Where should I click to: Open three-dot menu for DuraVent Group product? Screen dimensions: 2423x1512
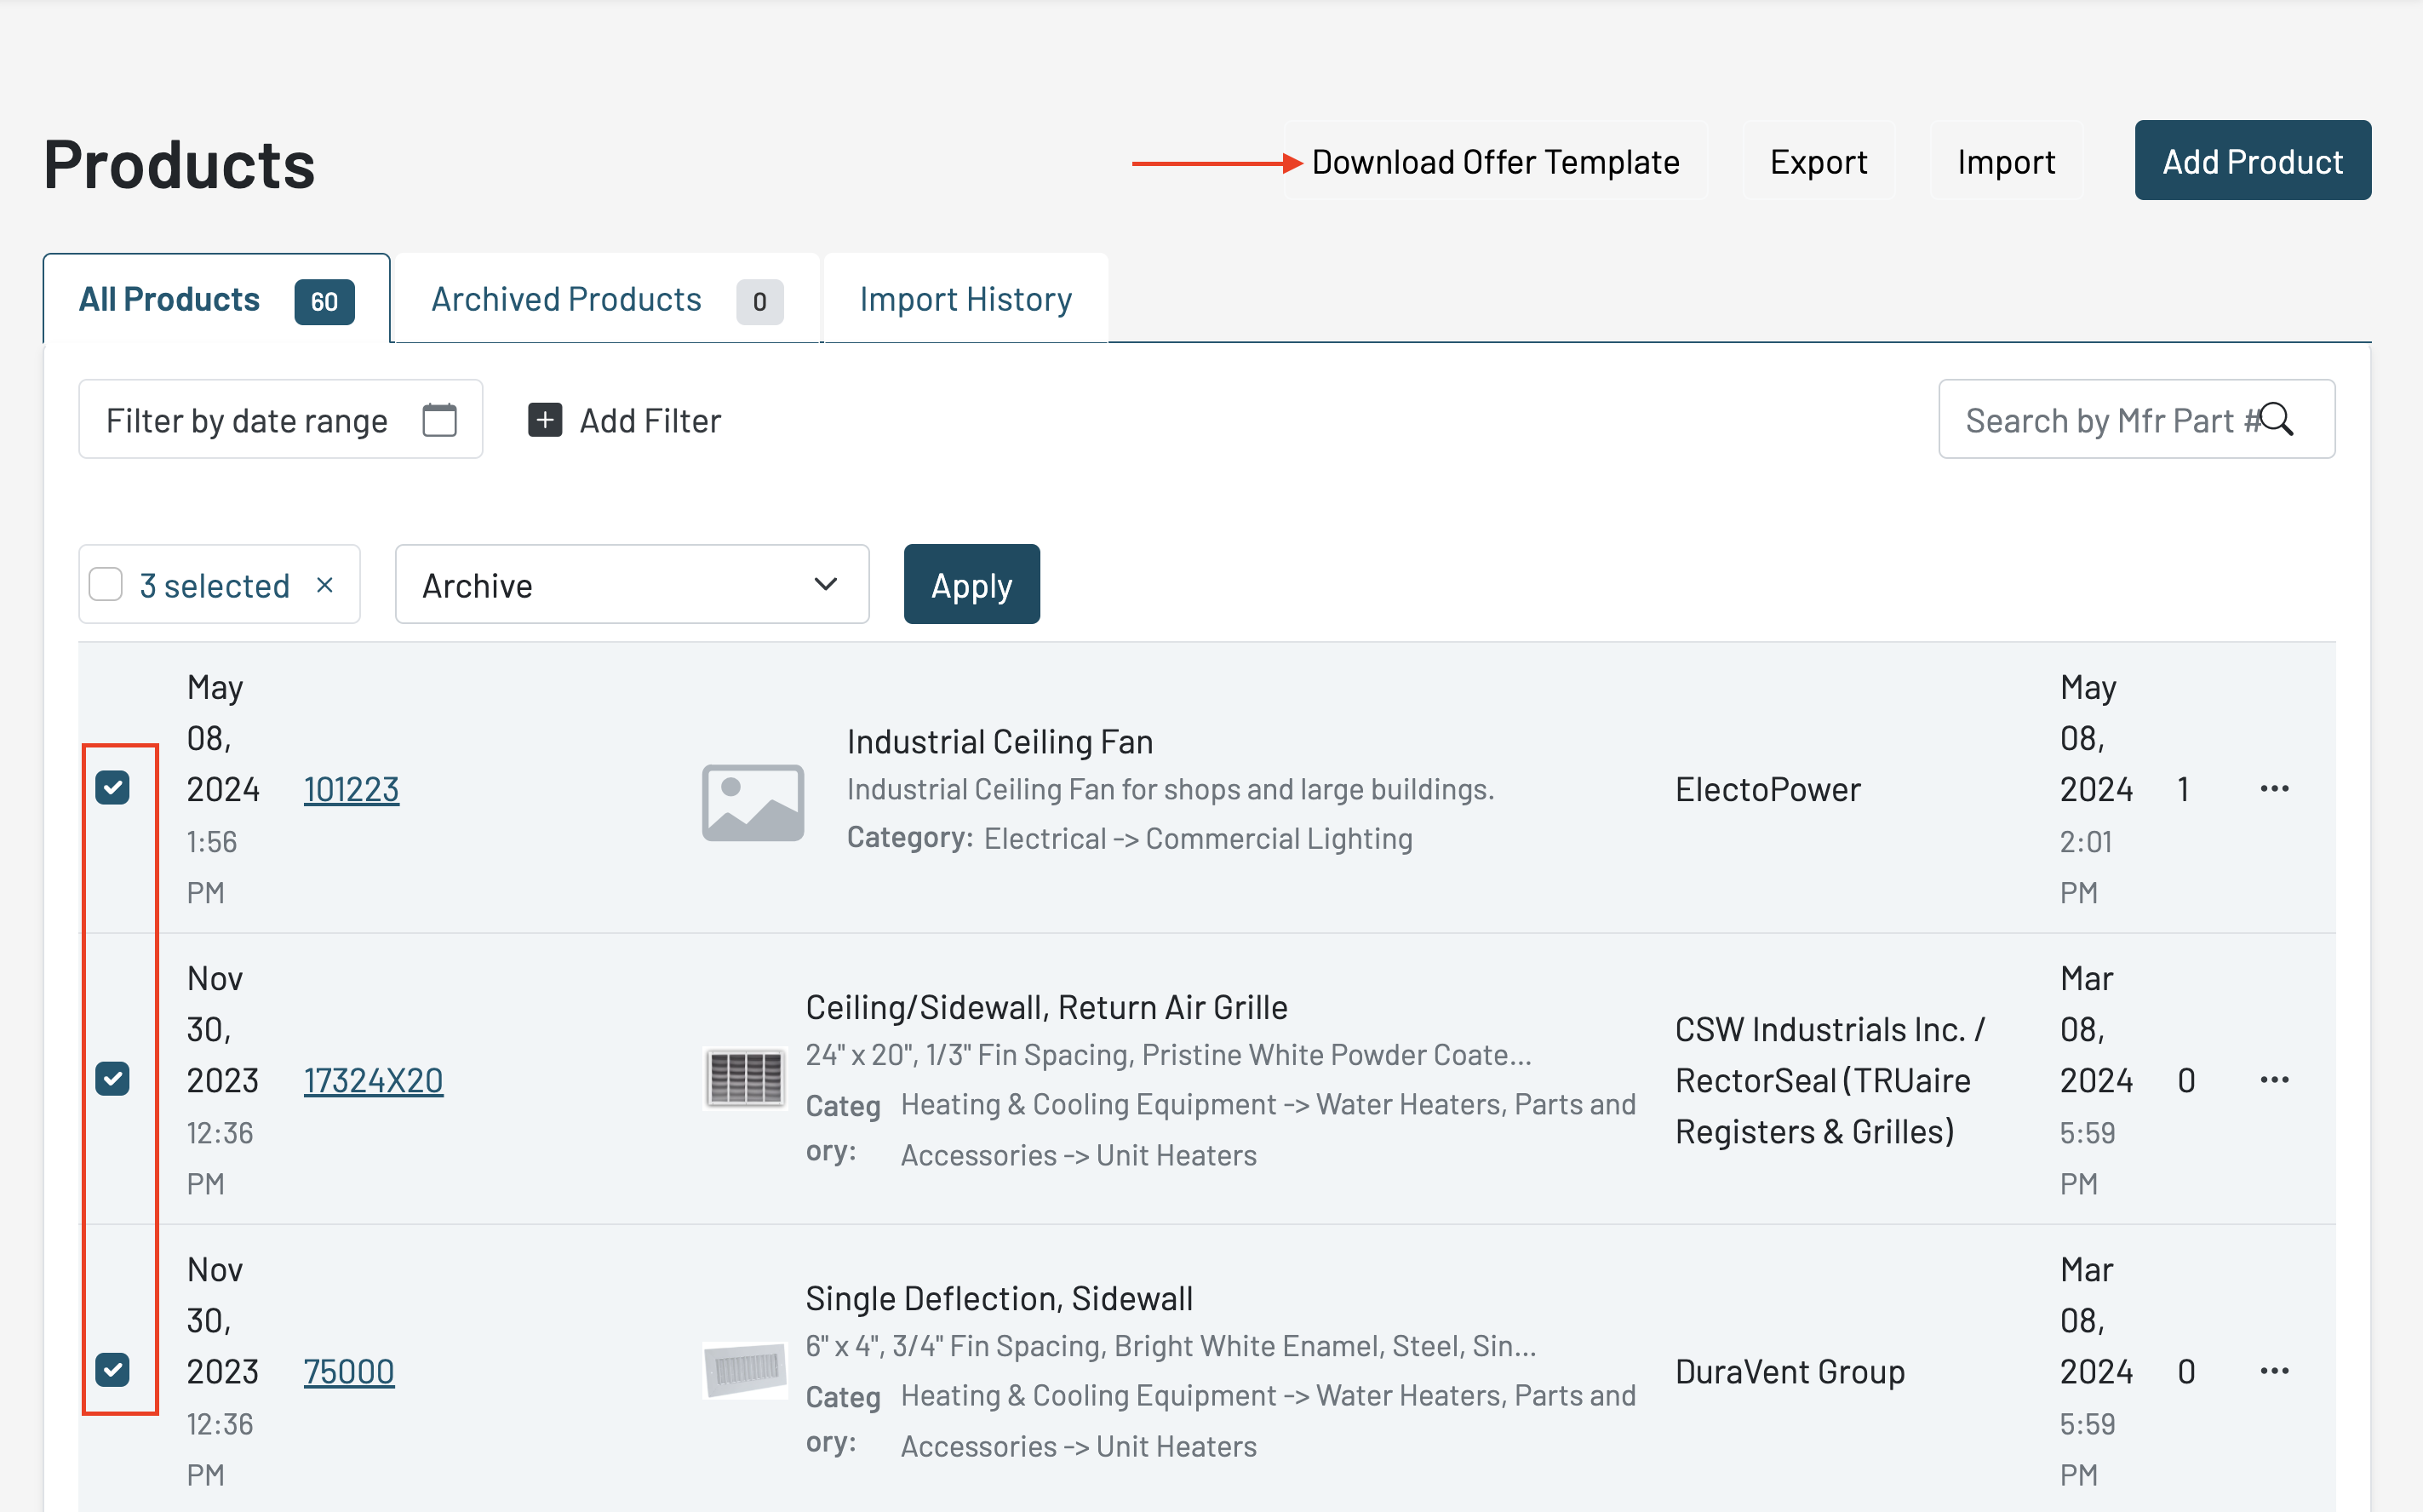[x=2274, y=1371]
